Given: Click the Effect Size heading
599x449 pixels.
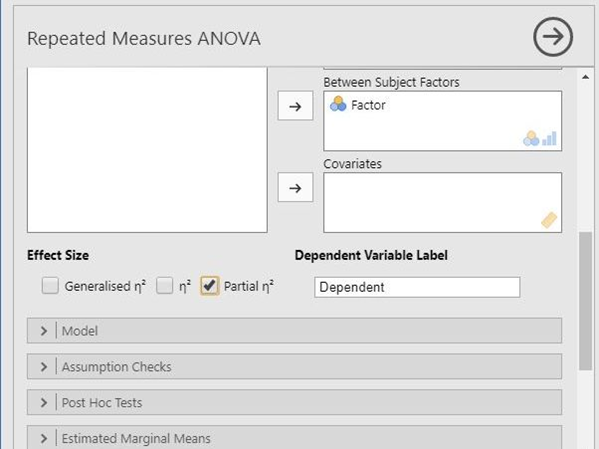Looking at the screenshot, I should click(58, 255).
